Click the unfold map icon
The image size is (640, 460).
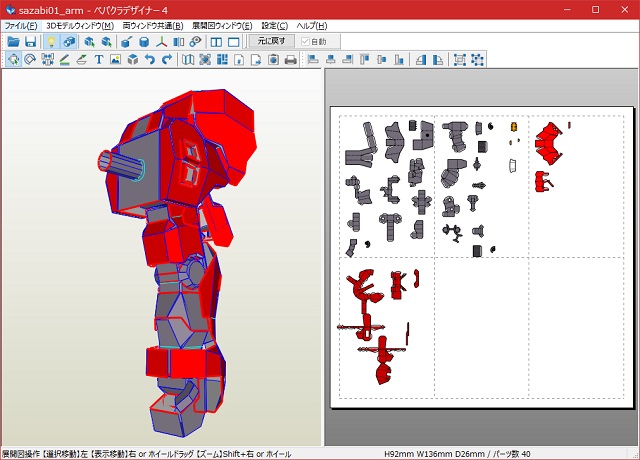(188, 60)
